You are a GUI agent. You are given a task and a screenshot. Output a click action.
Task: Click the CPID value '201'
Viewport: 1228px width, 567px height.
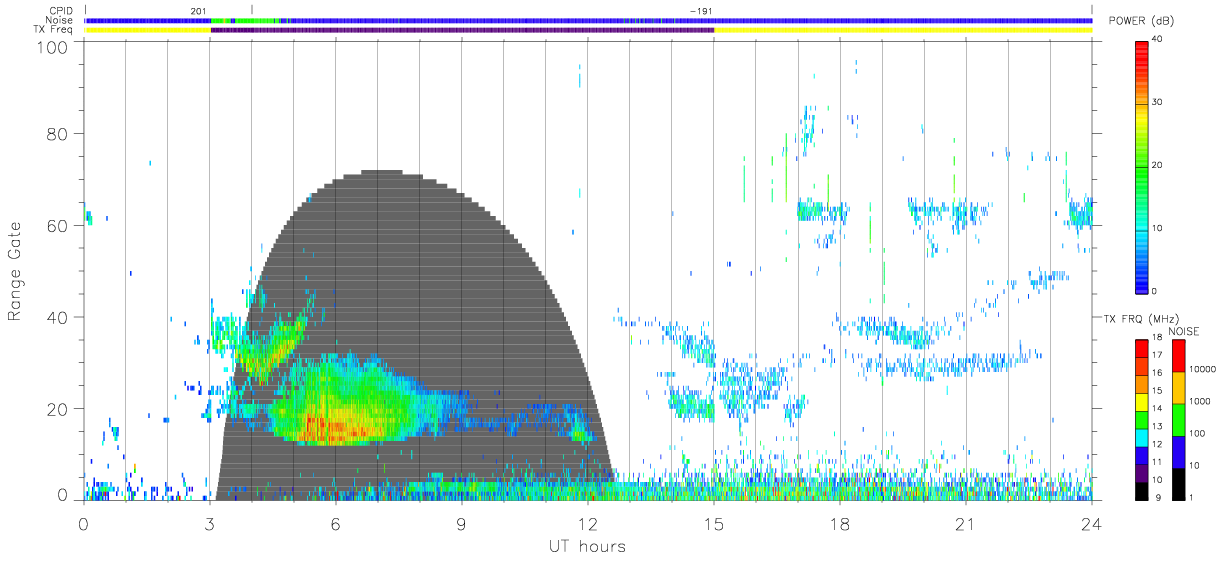pyautogui.click(x=198, y=11)
